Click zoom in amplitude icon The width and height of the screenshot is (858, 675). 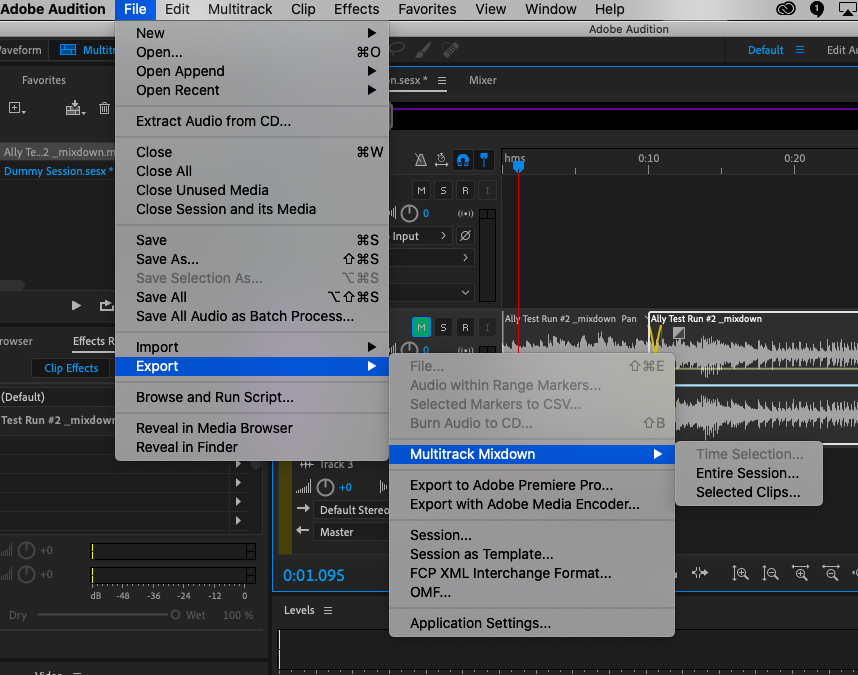point(740,573)
